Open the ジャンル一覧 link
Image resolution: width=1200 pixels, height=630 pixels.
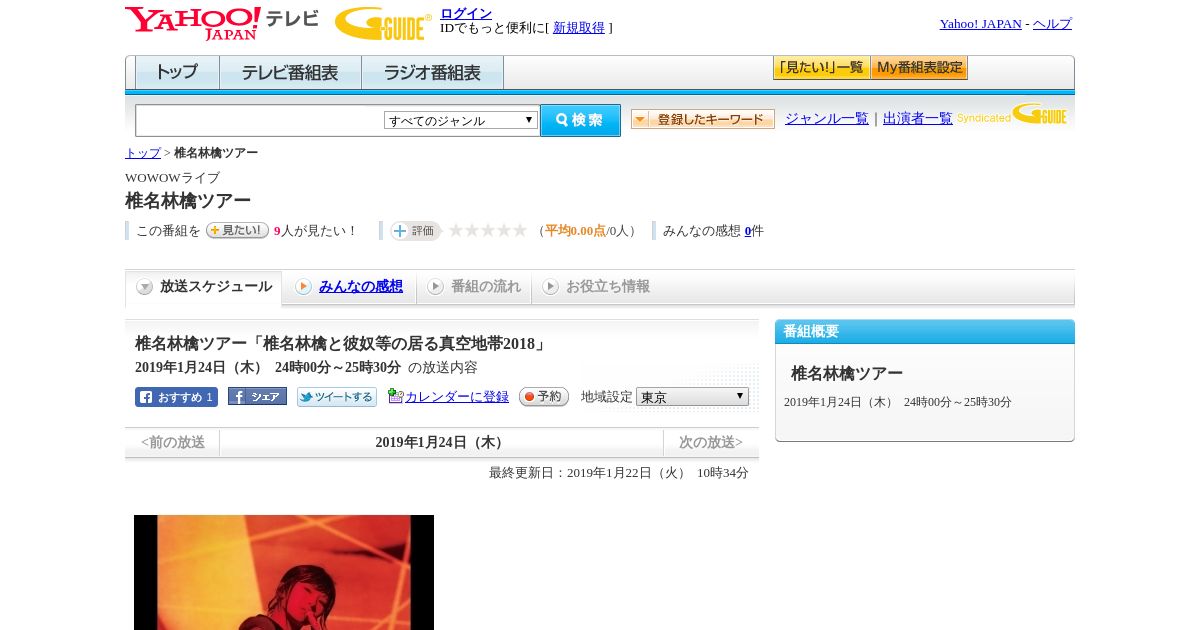[827, 118]
